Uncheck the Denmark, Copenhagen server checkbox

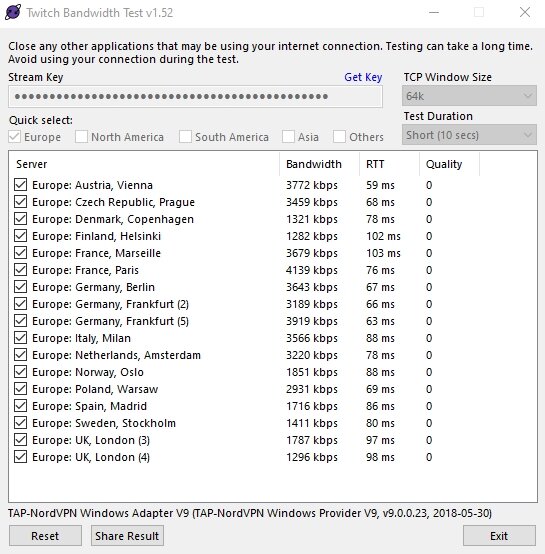pos(20,219)
